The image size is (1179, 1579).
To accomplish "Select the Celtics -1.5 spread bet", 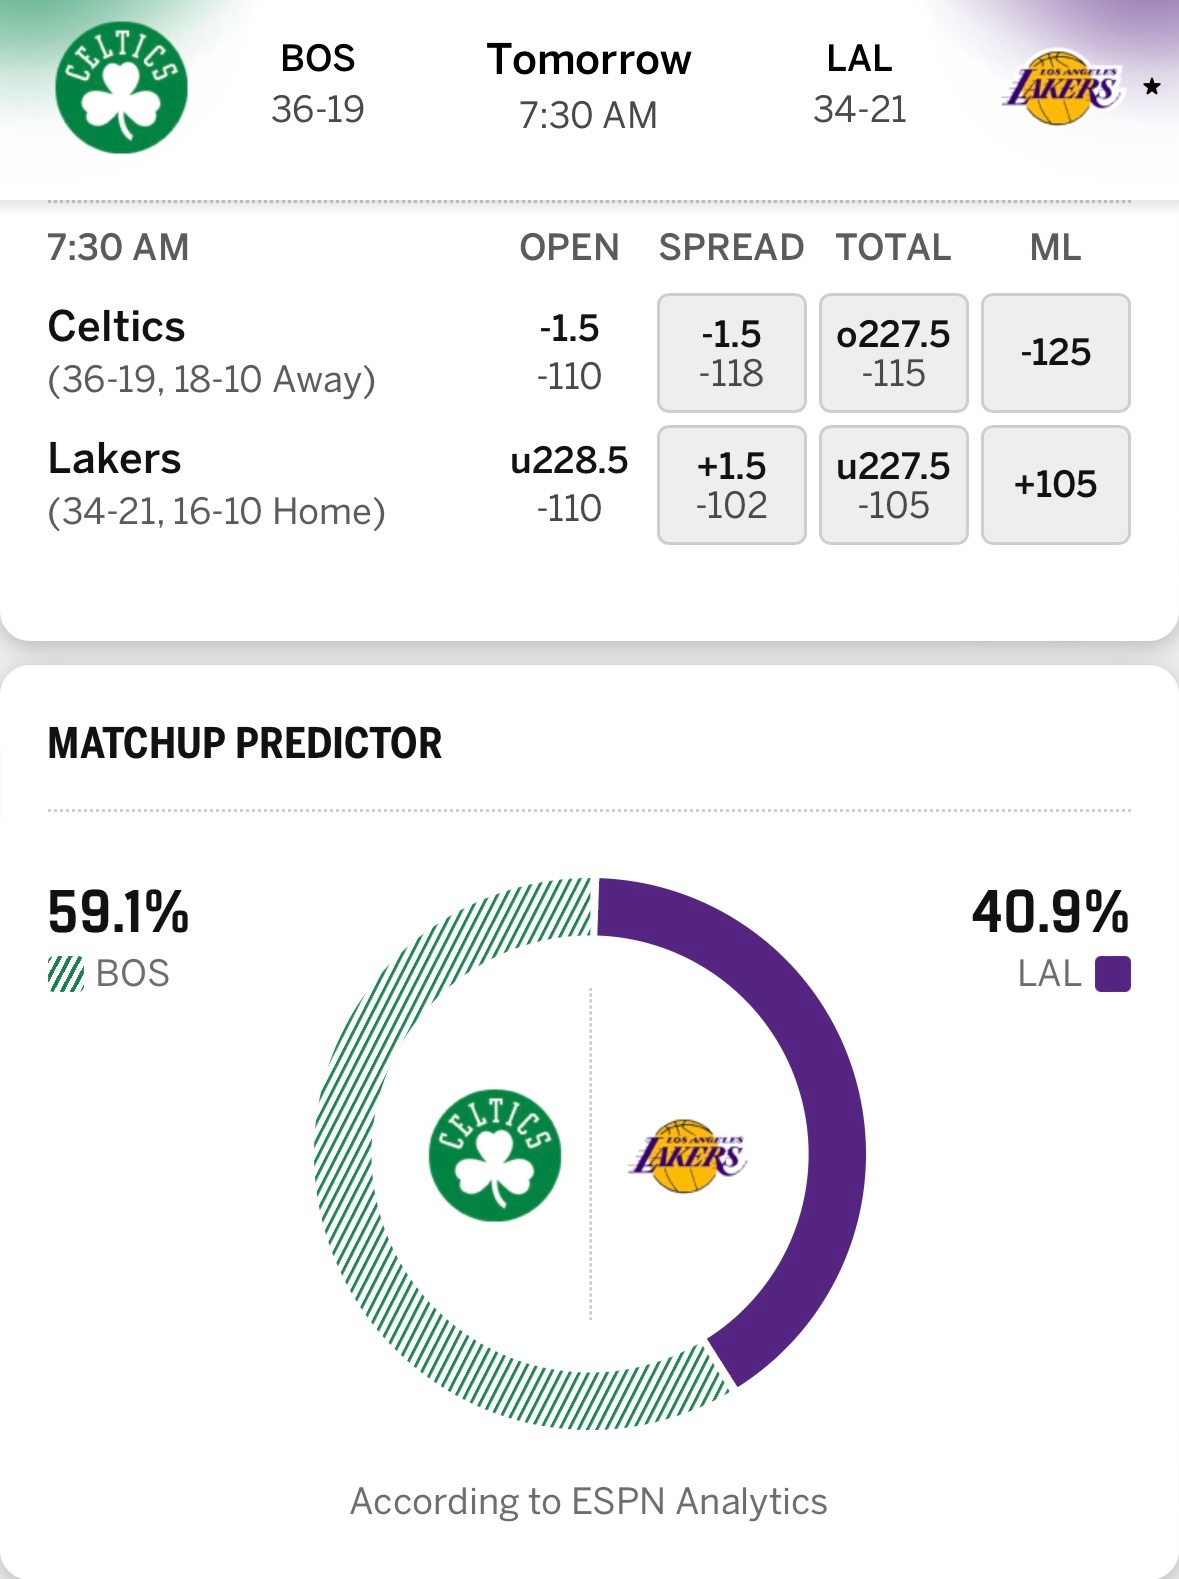I will tap(731, 352).
